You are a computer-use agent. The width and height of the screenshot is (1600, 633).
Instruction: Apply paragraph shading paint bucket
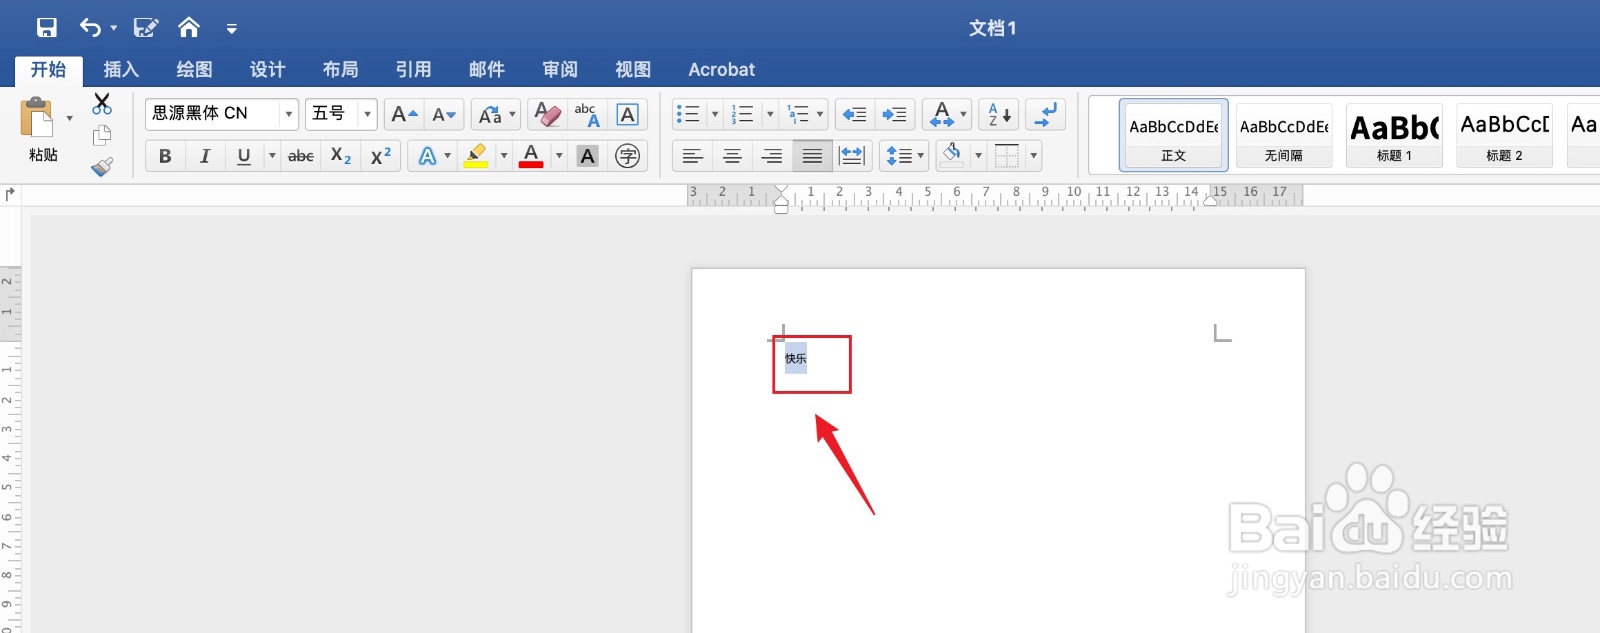pos(952,156)
